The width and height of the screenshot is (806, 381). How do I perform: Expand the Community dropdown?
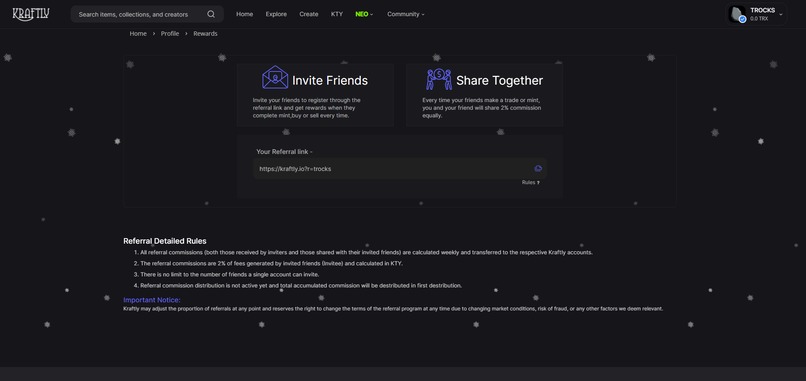(406, 14)
